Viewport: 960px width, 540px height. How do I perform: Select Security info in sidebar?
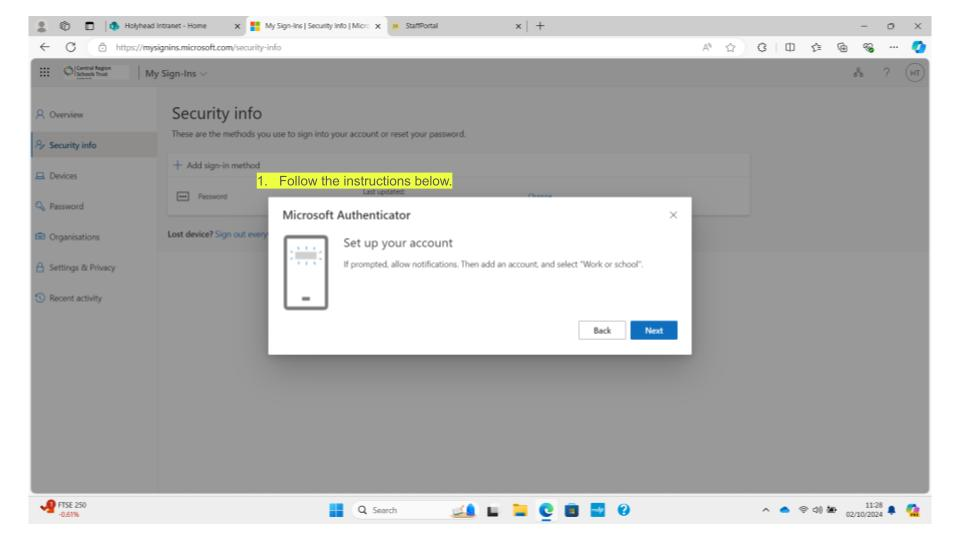[93, 145]
